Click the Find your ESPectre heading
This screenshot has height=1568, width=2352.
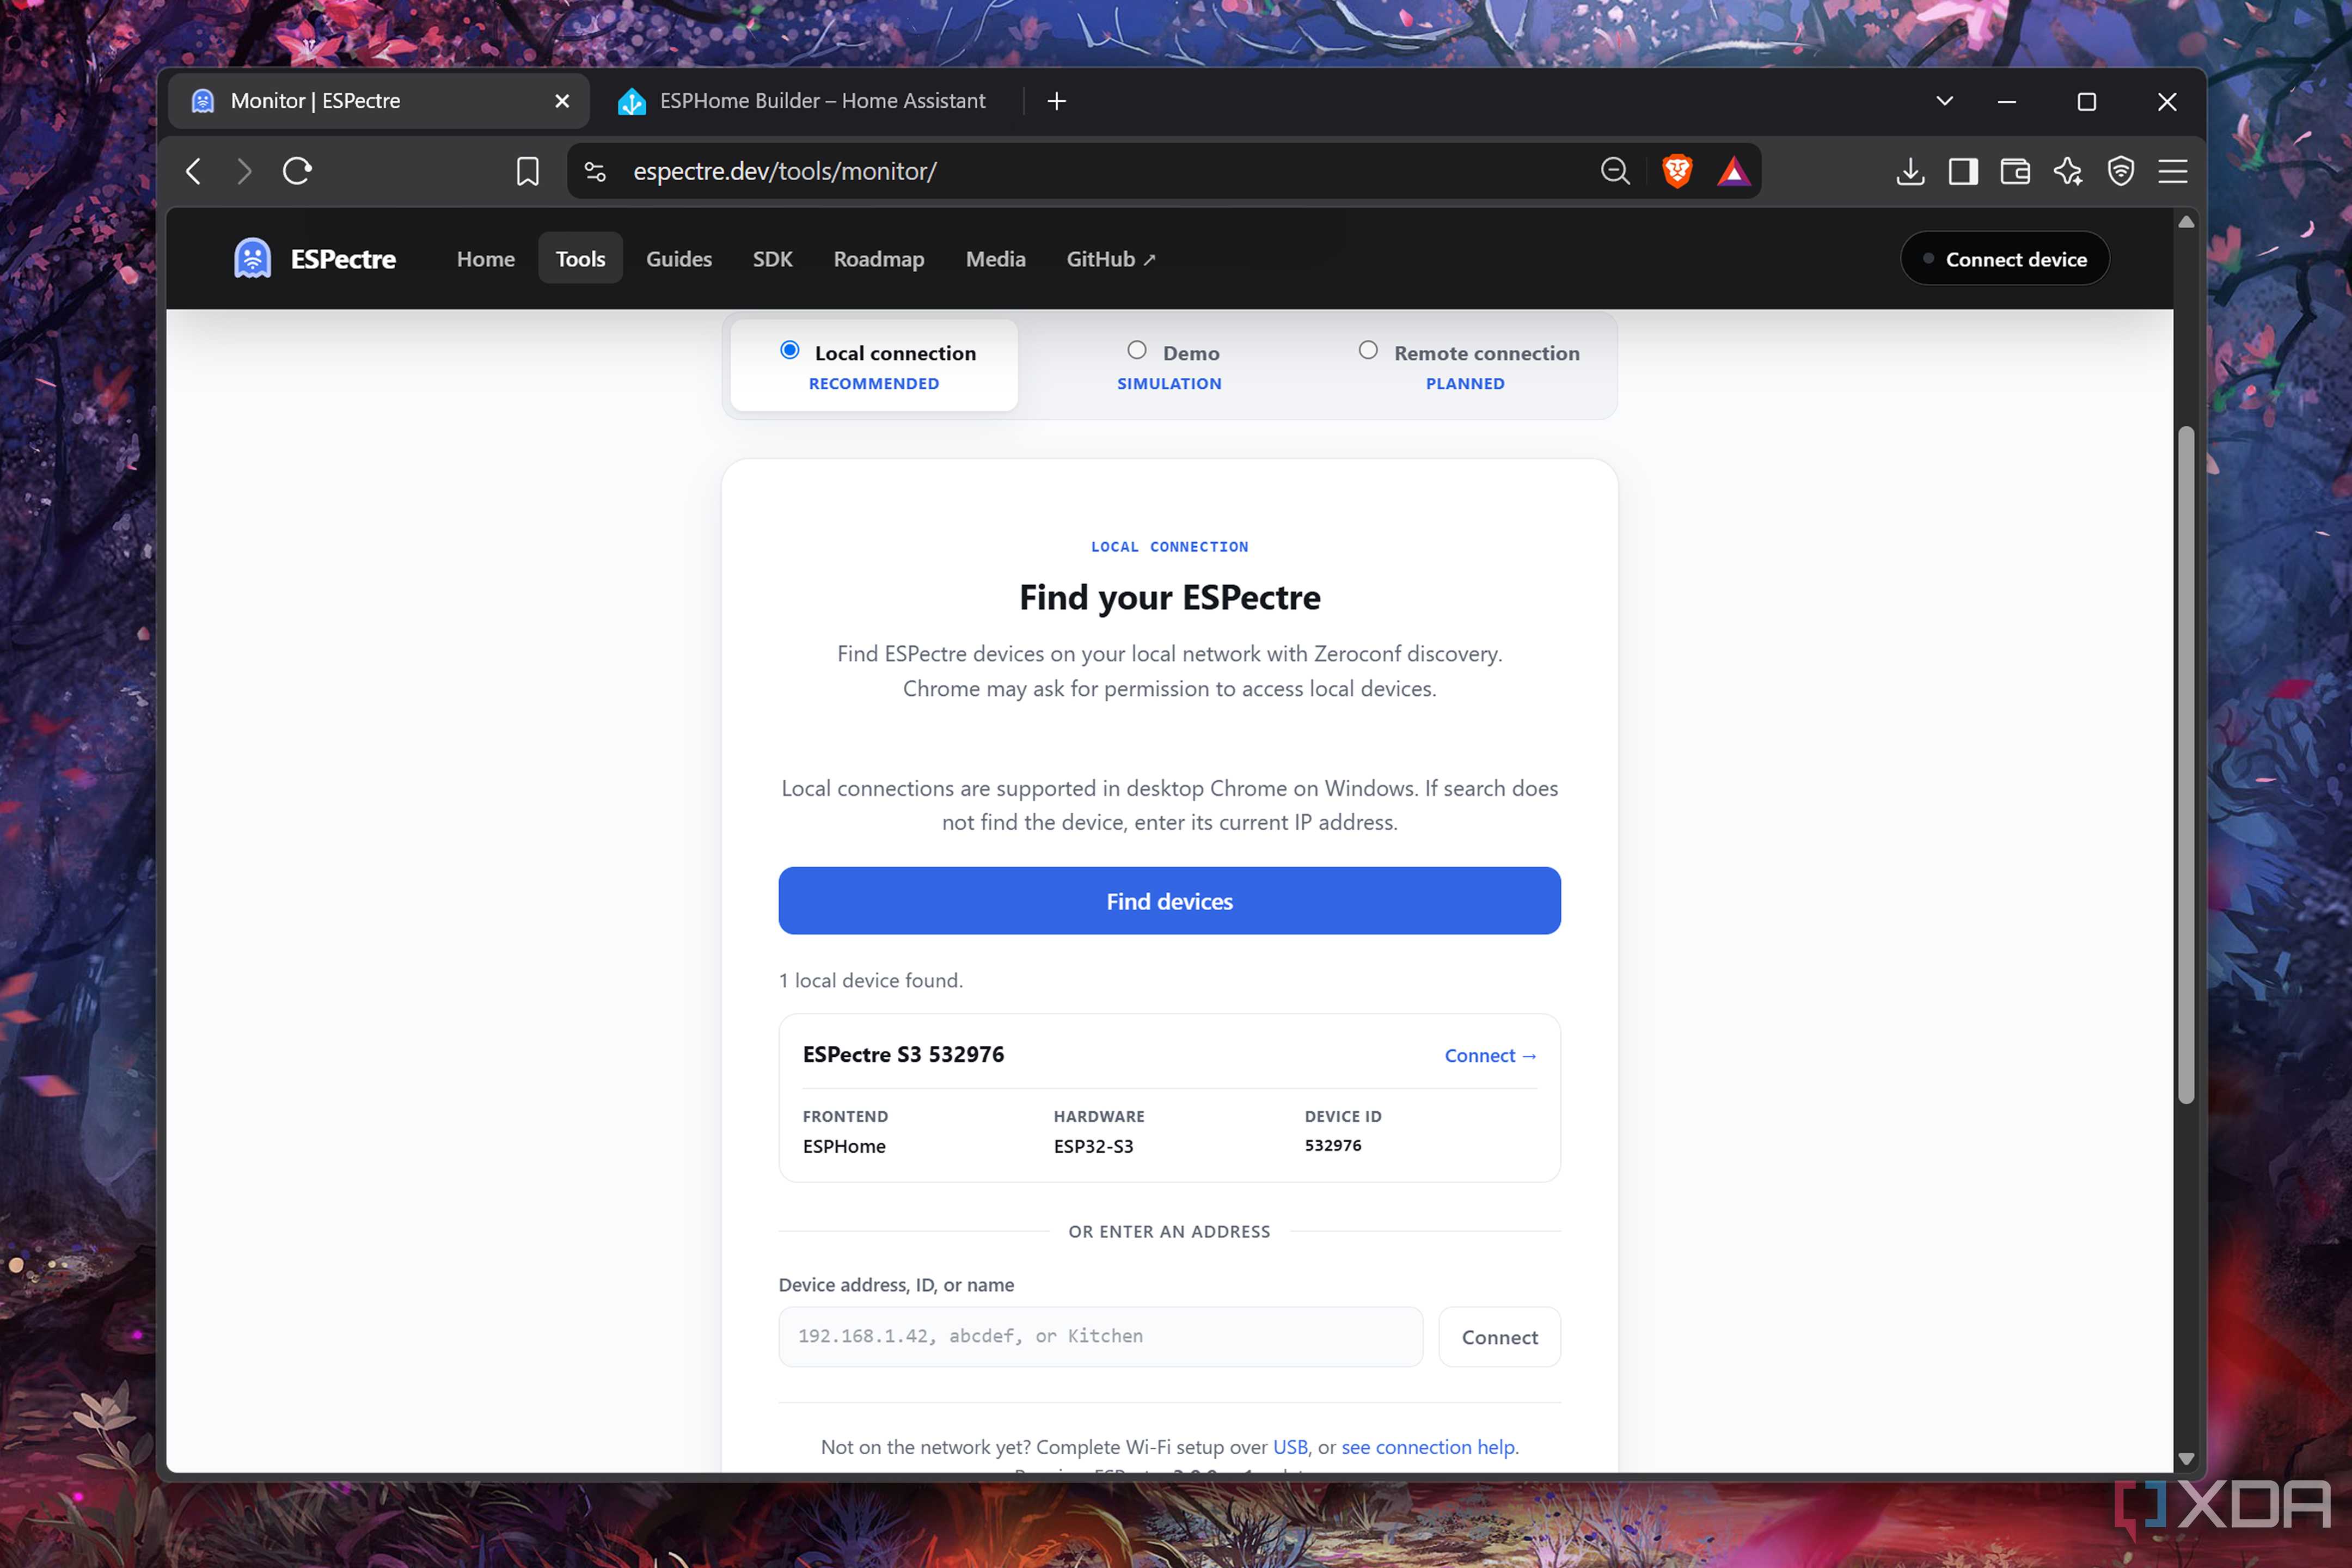pyautogui.click(x=1169, y=597)
